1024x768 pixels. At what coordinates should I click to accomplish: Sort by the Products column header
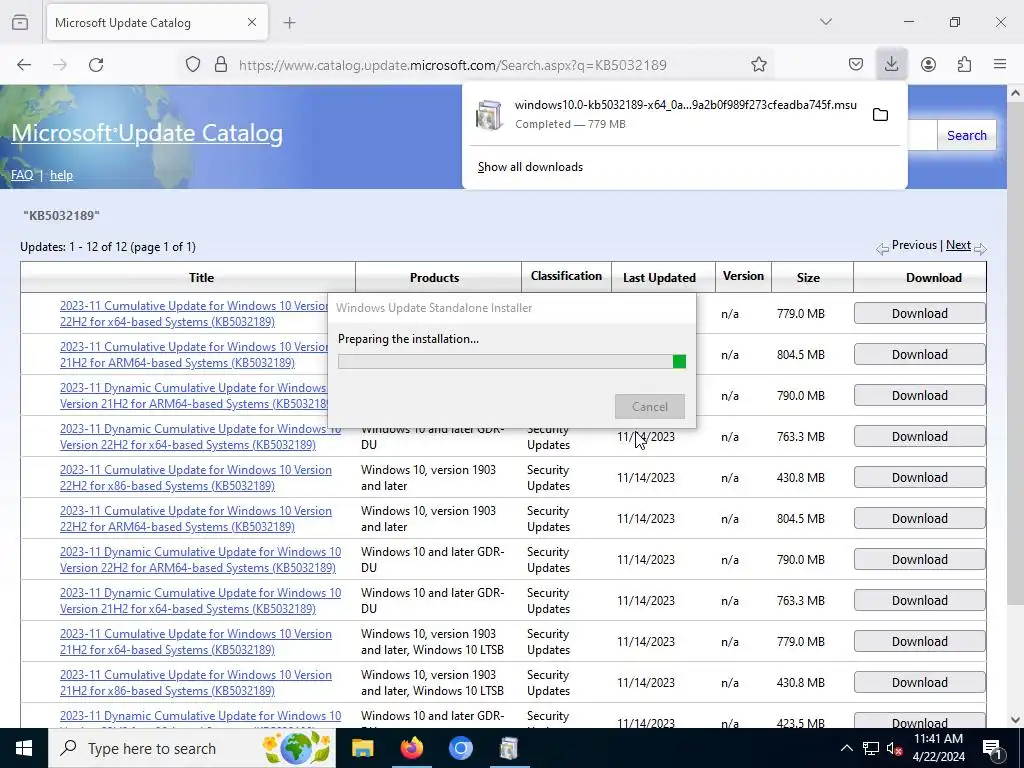coord(434,278)
